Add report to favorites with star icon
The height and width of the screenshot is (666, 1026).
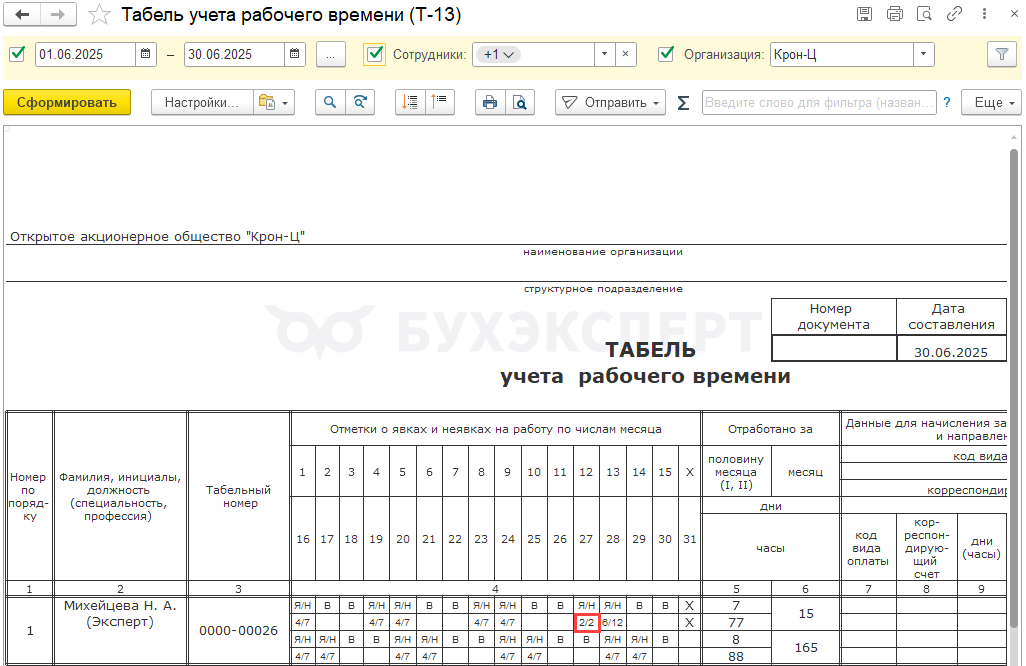[x=99, y=14]
